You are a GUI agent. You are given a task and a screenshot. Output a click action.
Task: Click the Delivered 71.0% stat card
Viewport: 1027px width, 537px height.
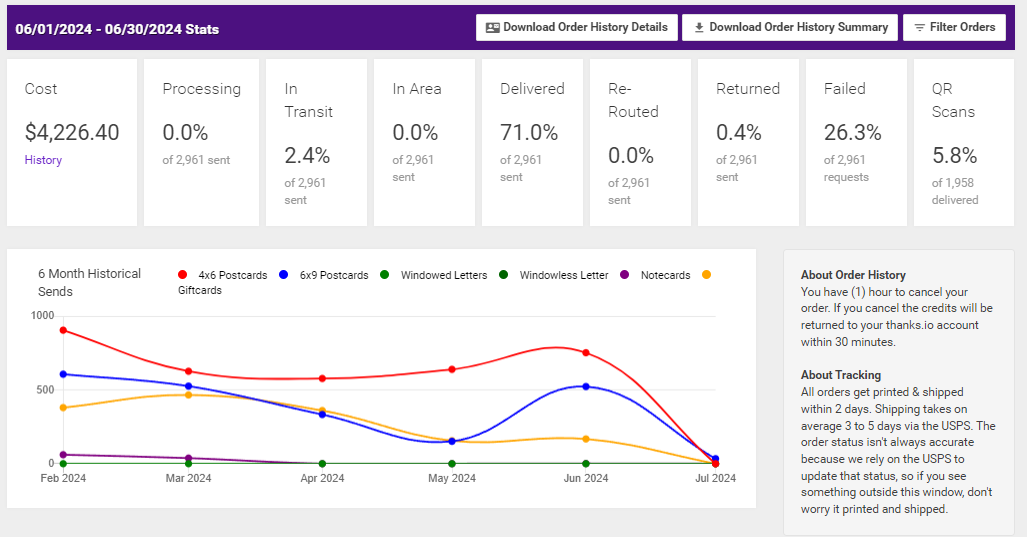tap(531, 142)
